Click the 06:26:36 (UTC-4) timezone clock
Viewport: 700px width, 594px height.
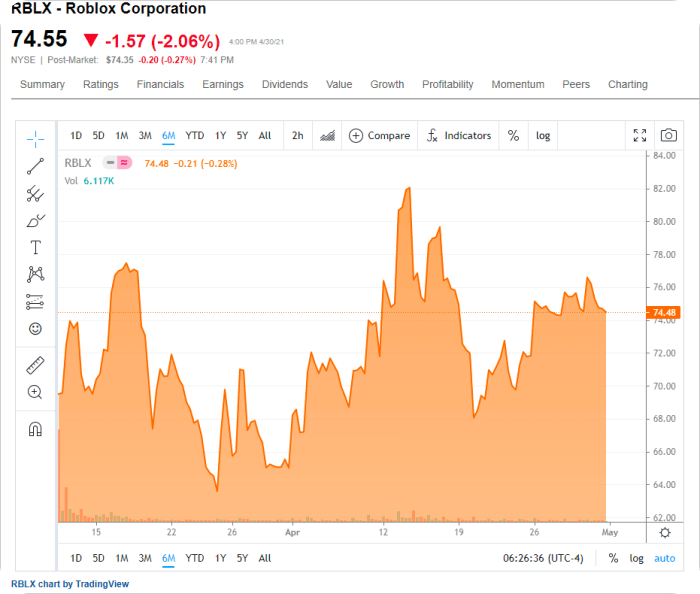pyautogui.click(x=543, y=558)
